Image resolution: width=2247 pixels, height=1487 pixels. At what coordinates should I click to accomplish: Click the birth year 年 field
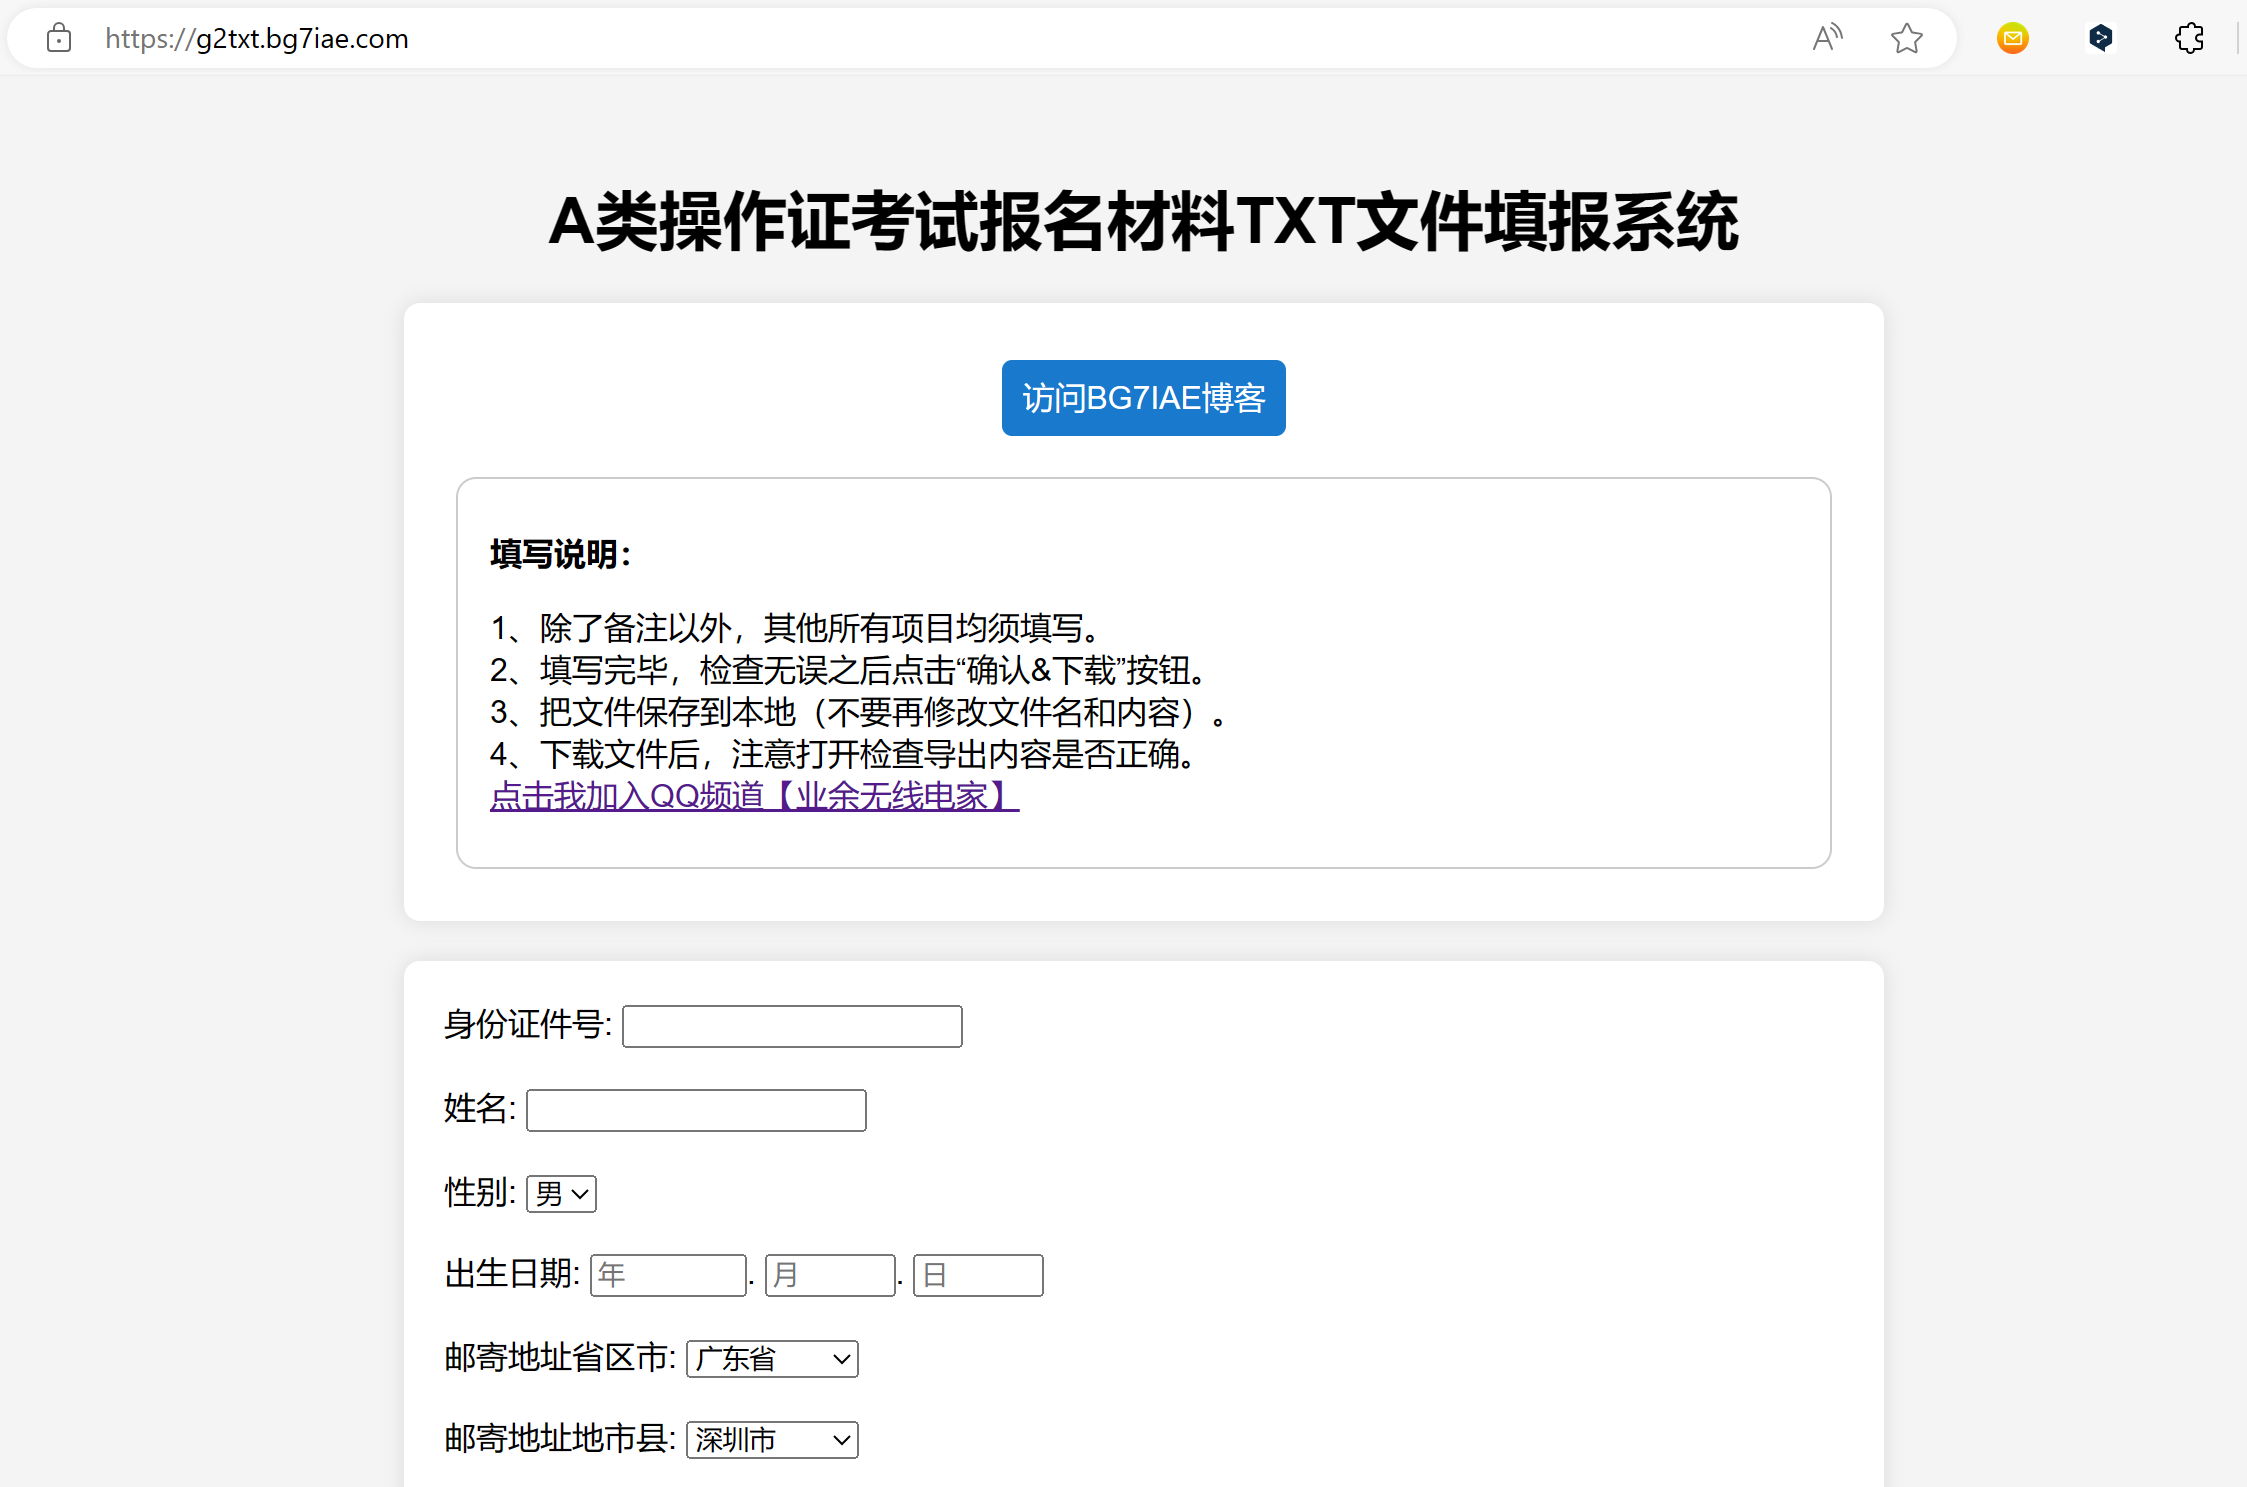click(x=668, y=1275)
